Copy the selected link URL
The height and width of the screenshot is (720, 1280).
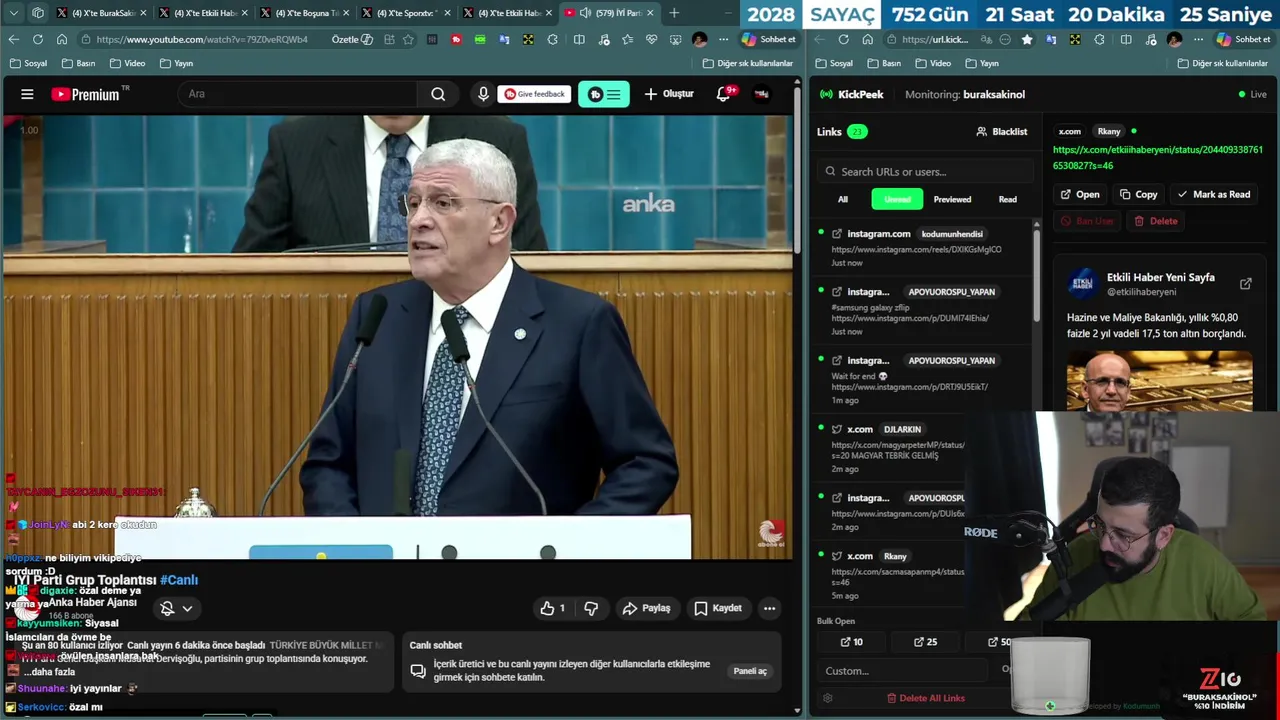click(1139, 194)
